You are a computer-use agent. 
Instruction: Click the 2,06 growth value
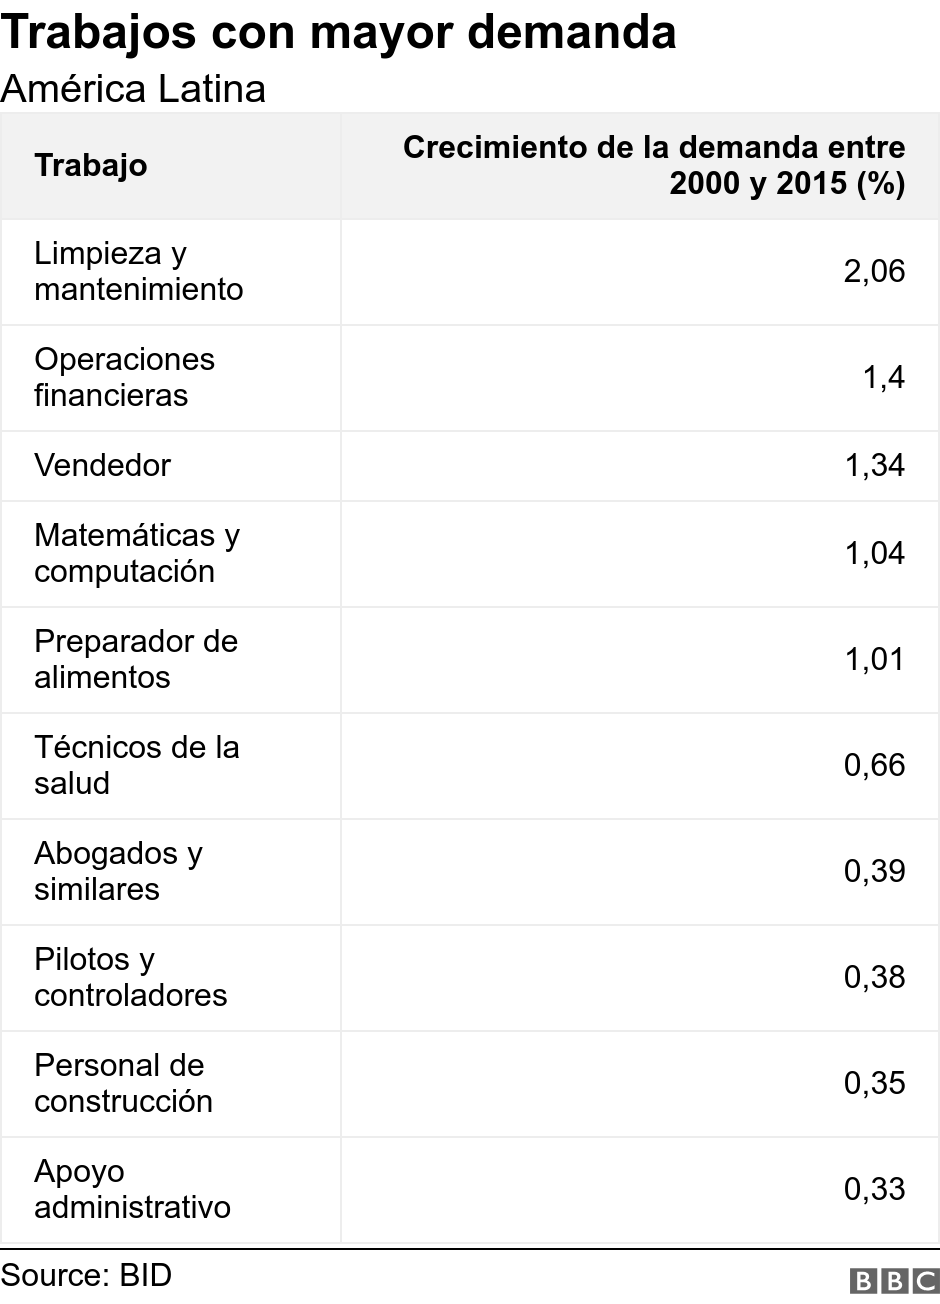874,272
